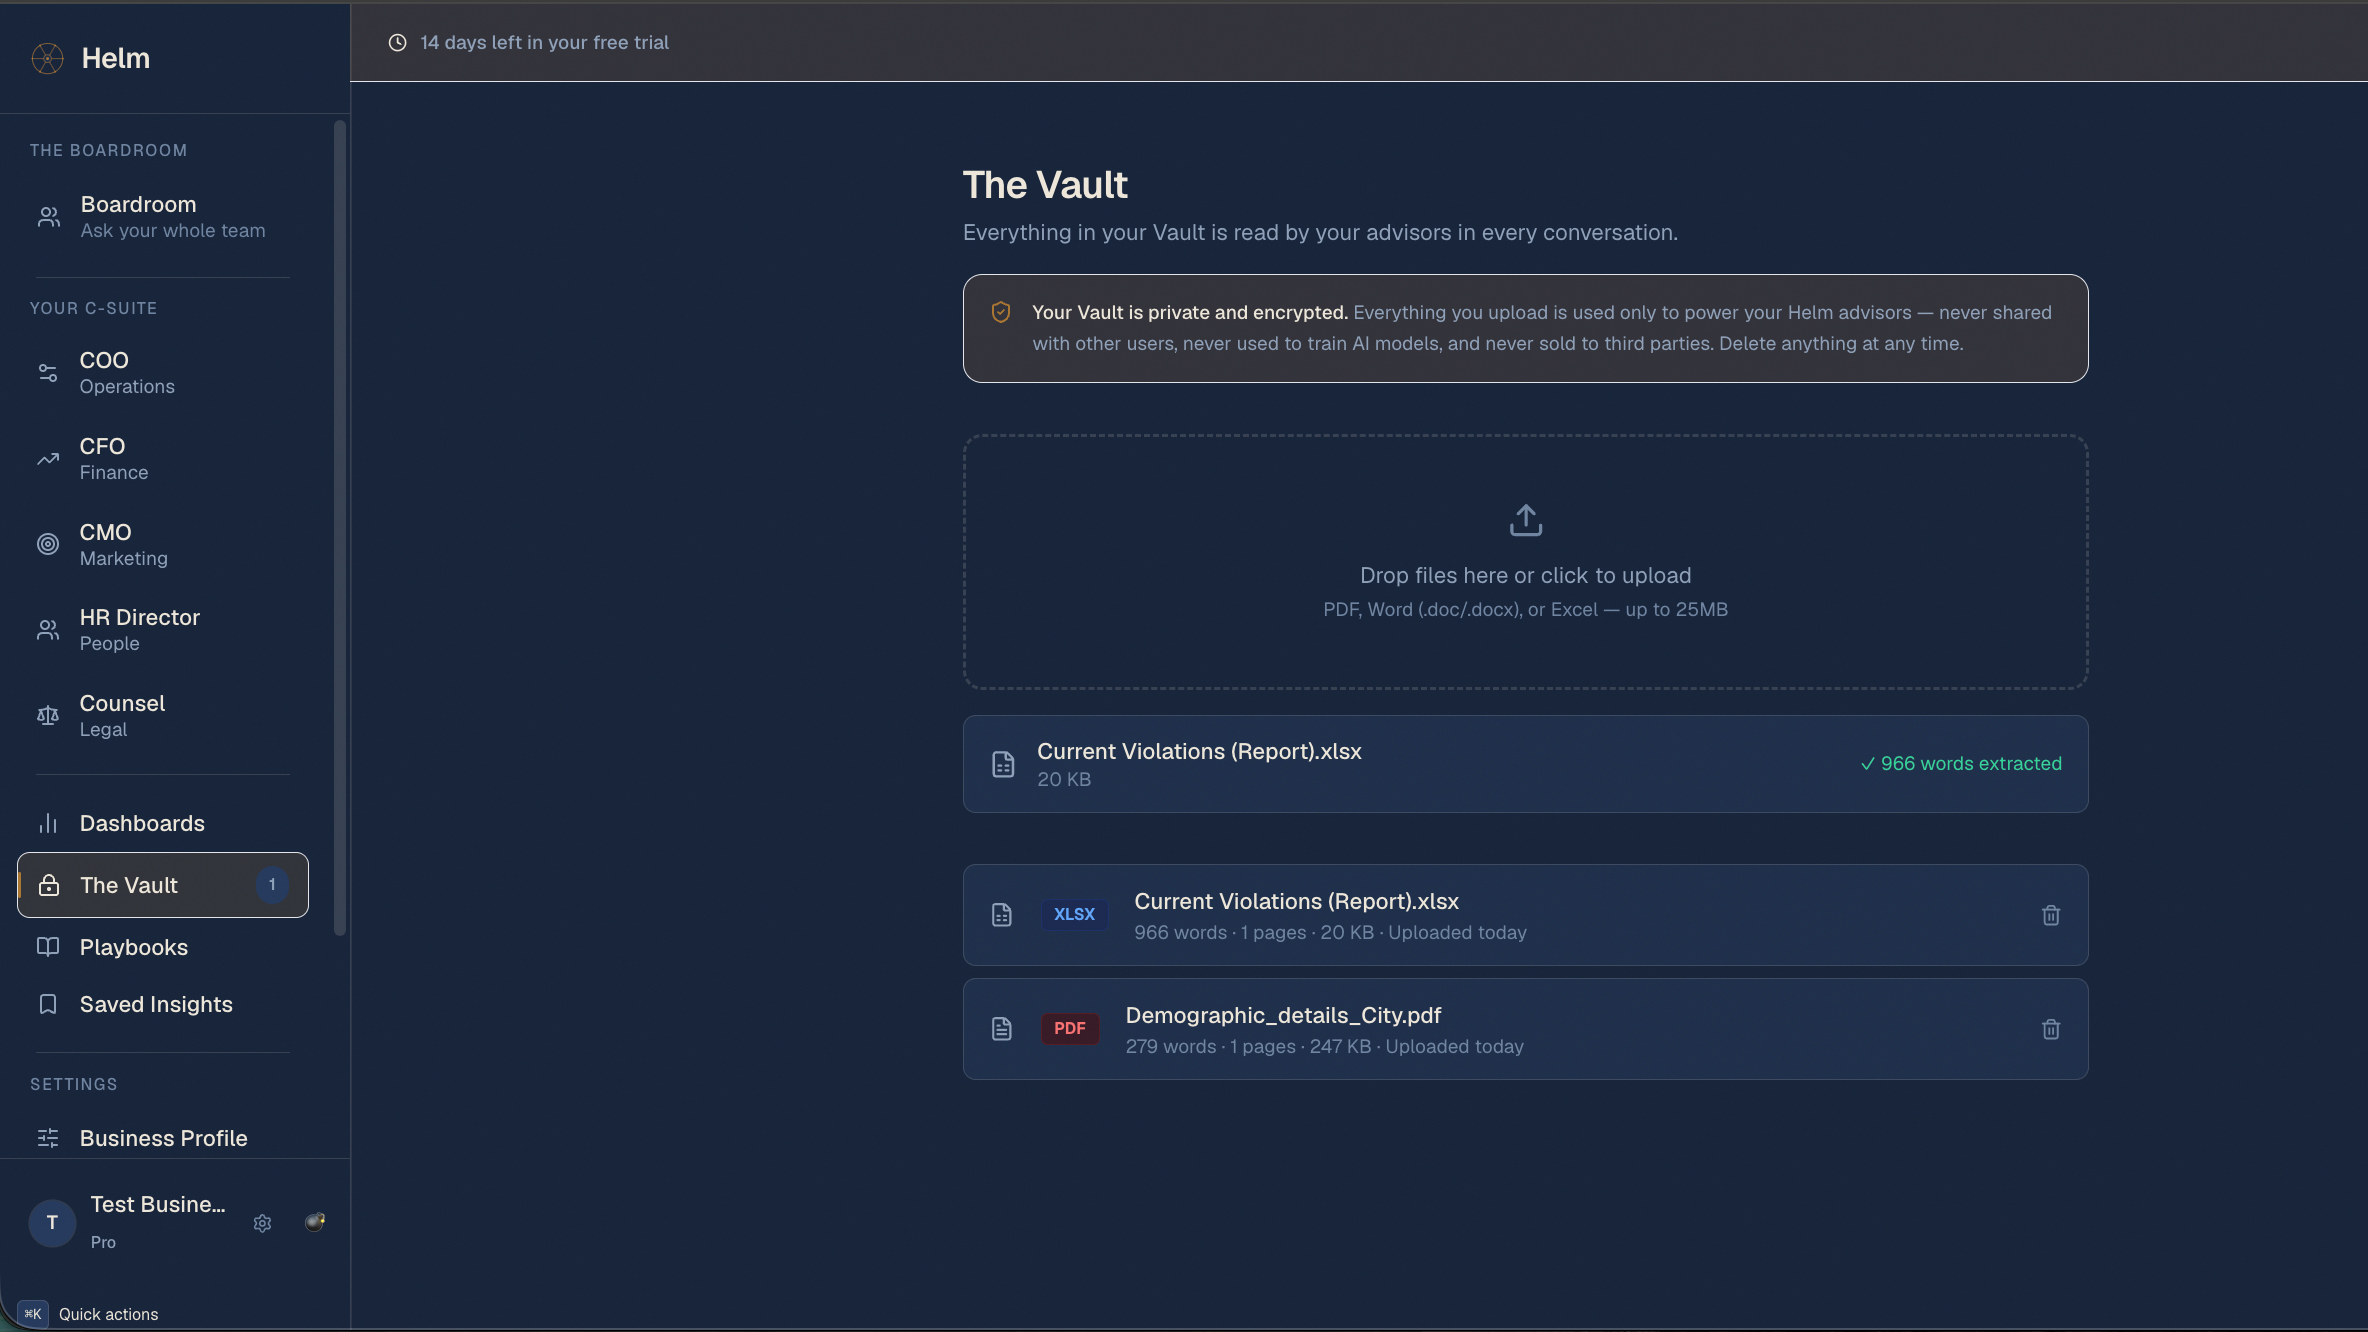Image resolution: width=2368 pixels, height=1332 pixels.
Task: Go to CFO Finance advisor
Action: (163, 459)
